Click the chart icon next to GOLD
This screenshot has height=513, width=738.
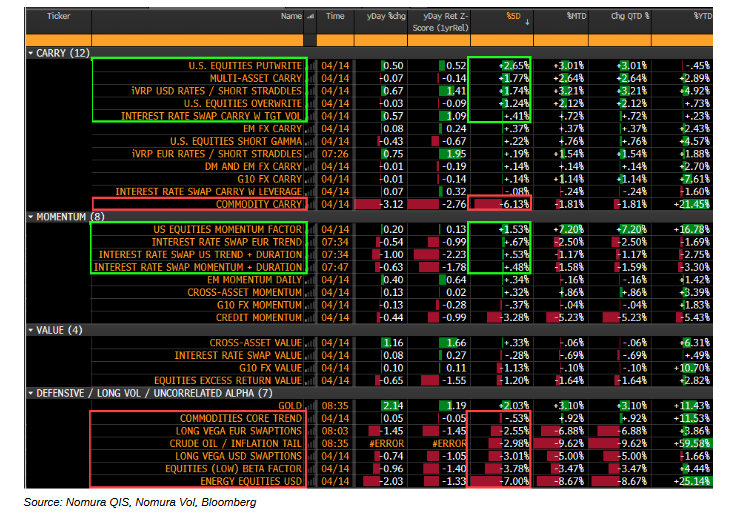[310, 404]
